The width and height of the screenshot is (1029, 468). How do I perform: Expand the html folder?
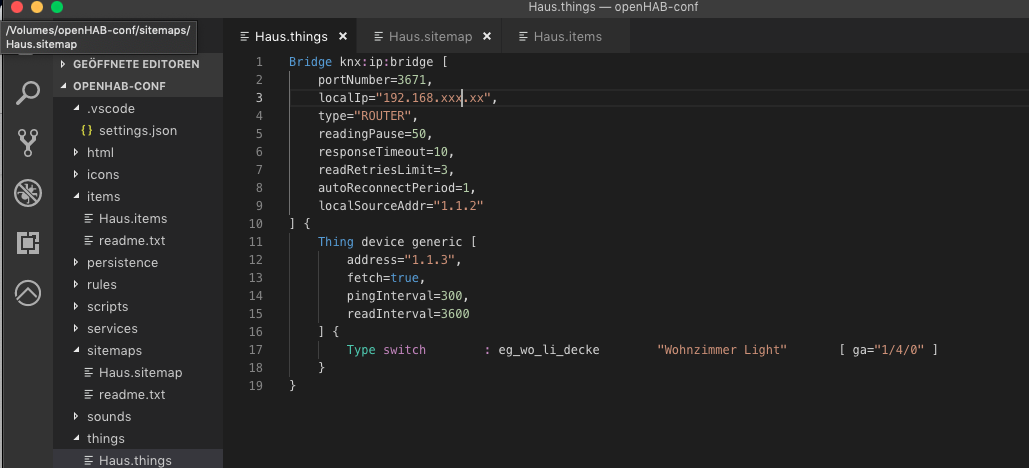tap(100, 153)
